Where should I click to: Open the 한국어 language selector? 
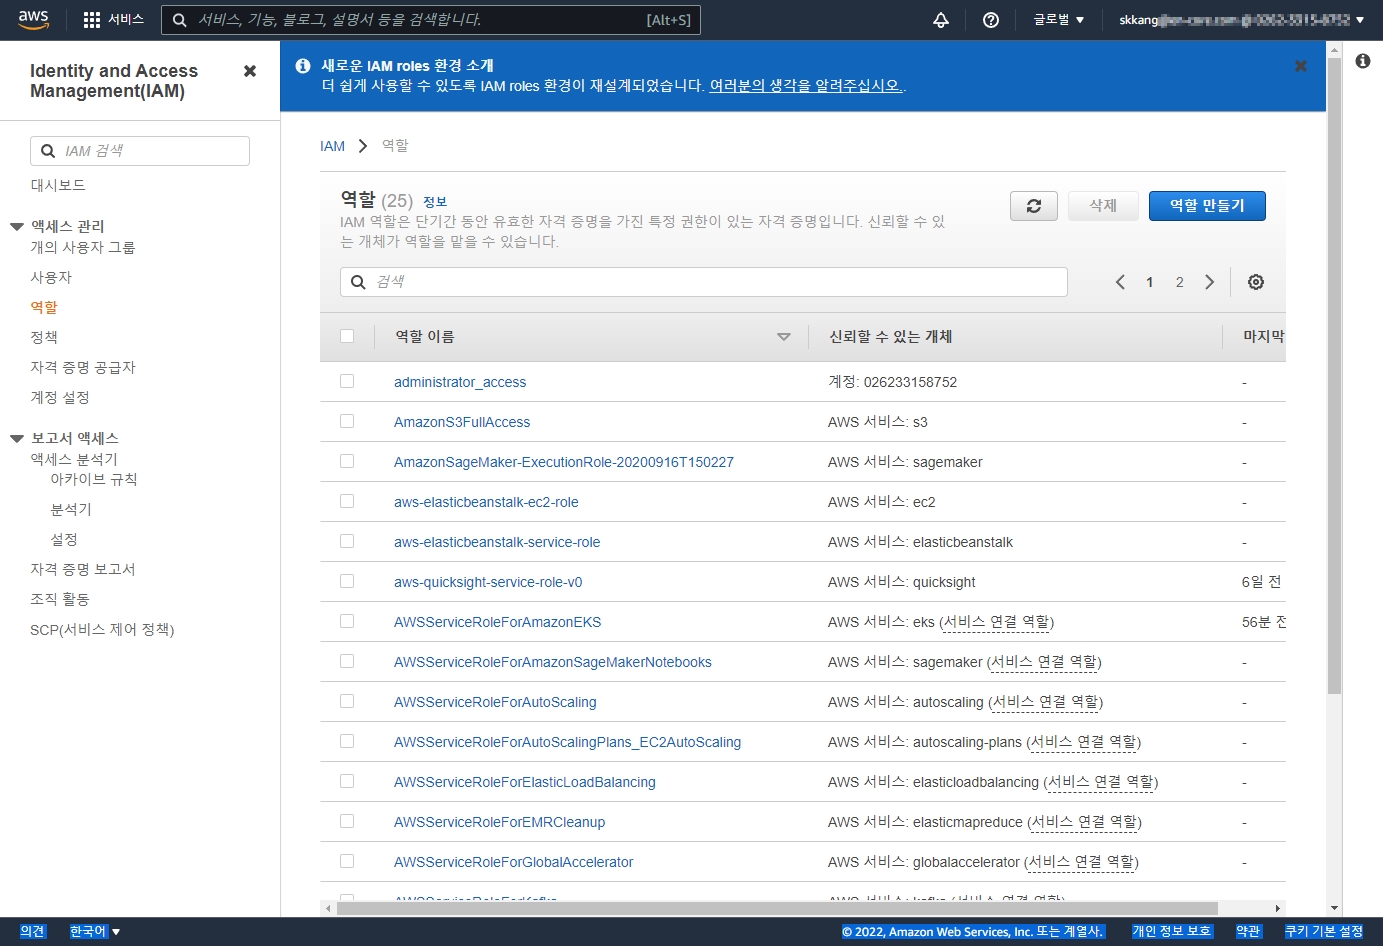pos(95,931)
